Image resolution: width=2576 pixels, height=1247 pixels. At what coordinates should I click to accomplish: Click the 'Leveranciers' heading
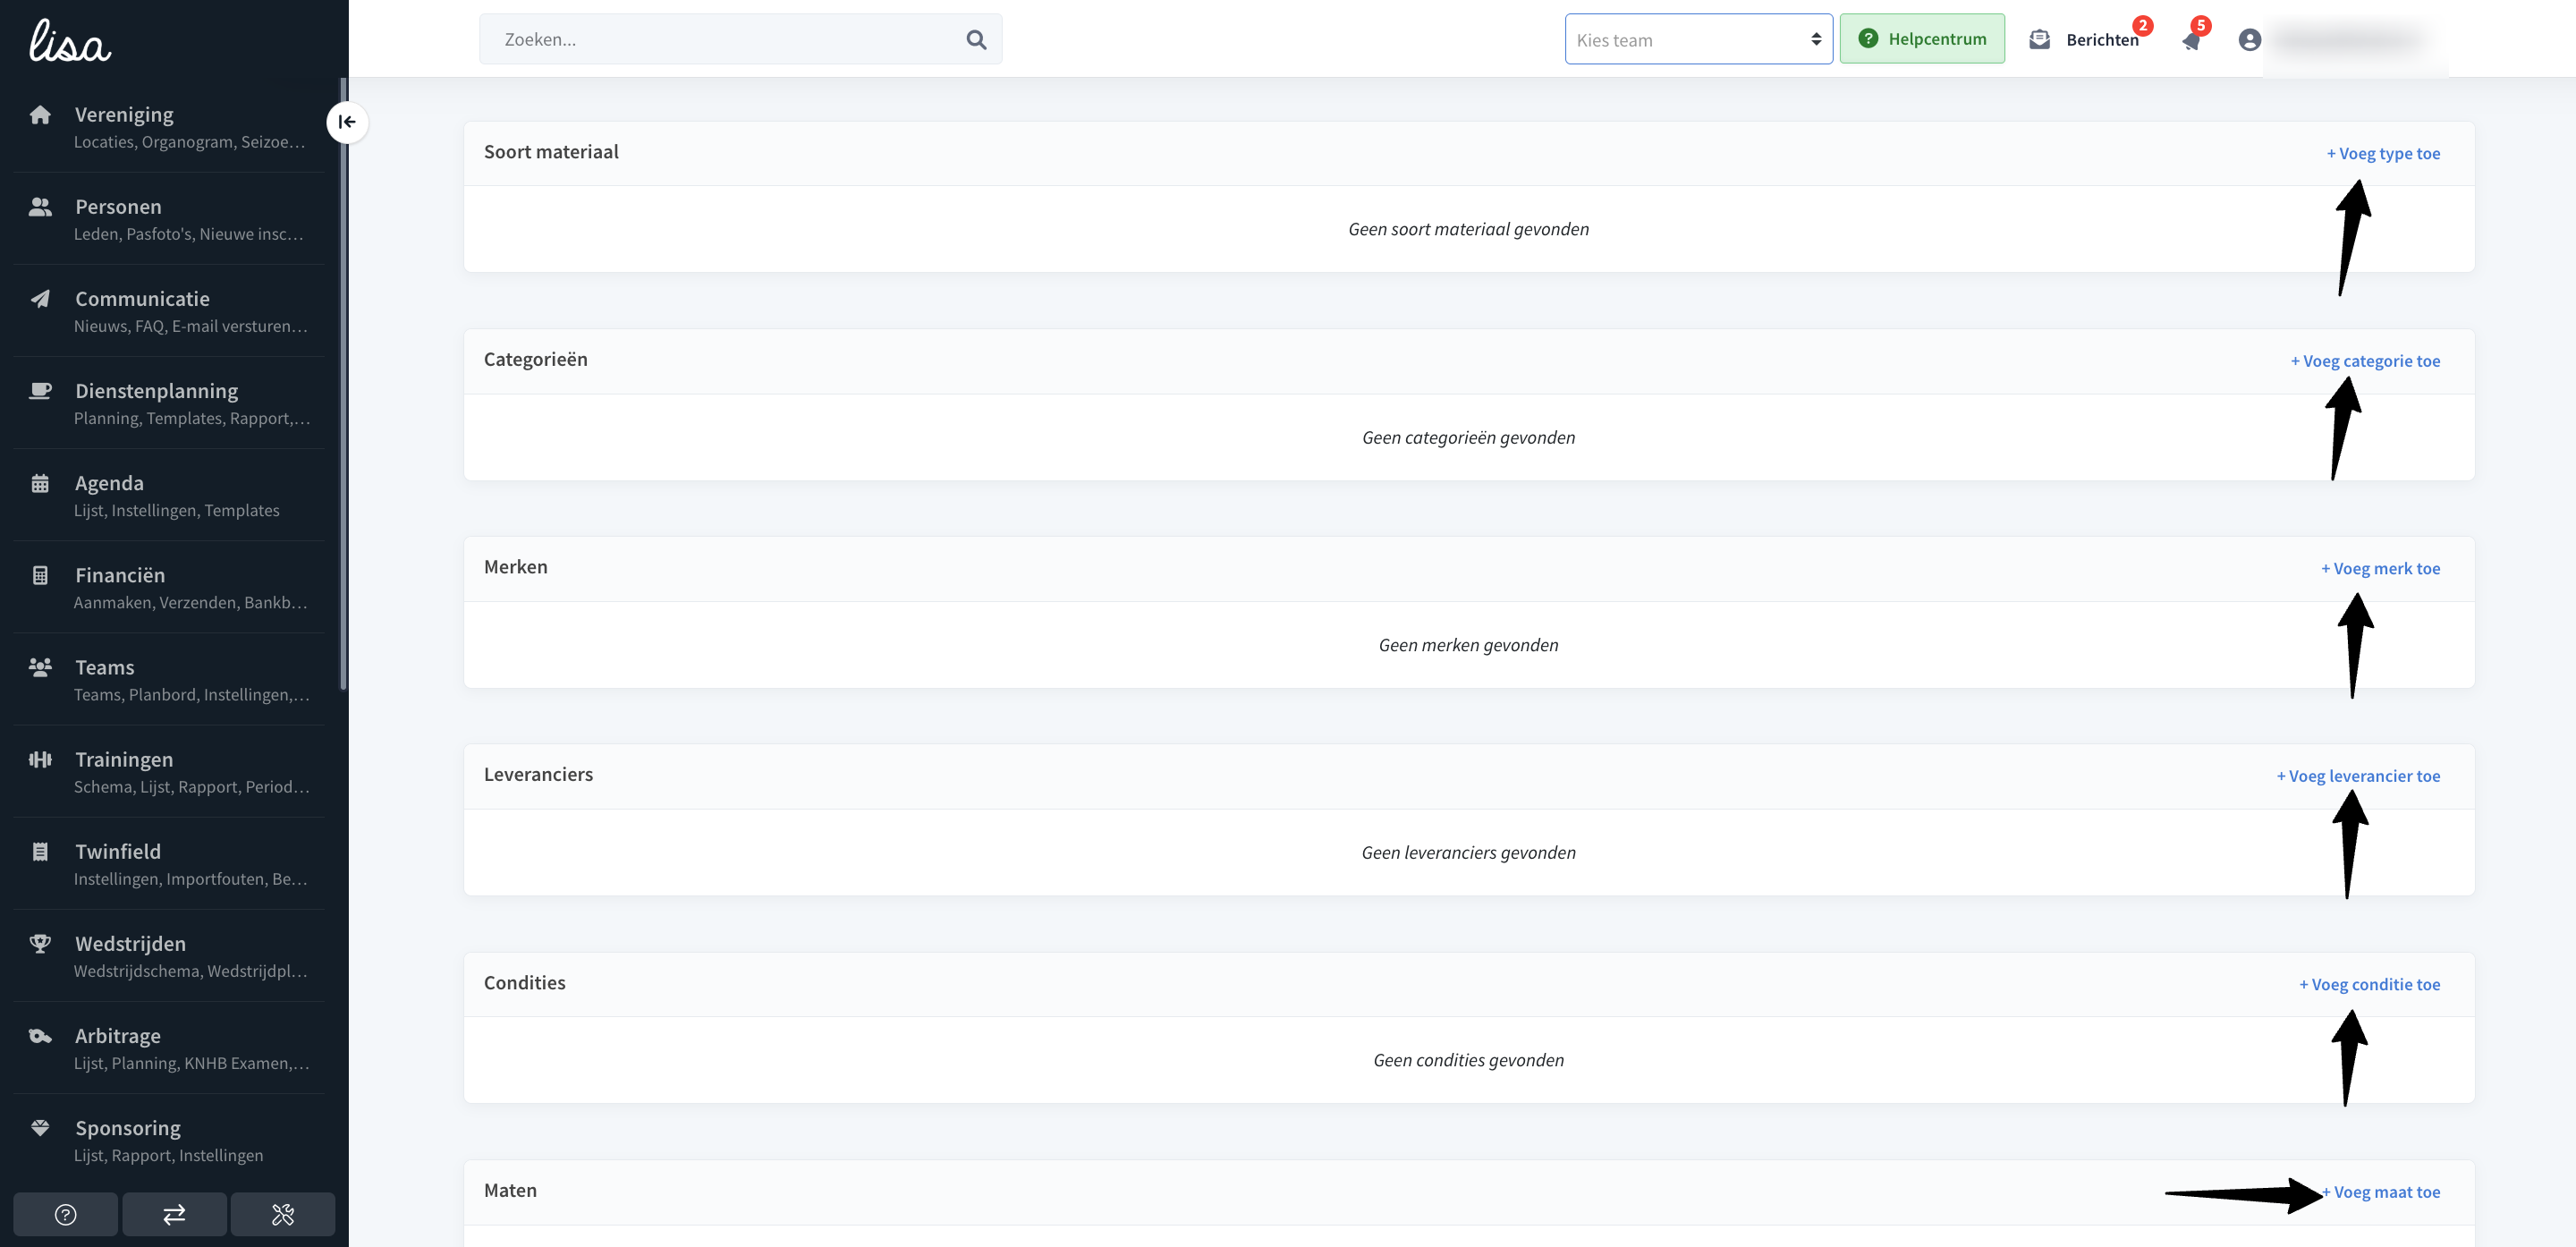coord(538,775)
